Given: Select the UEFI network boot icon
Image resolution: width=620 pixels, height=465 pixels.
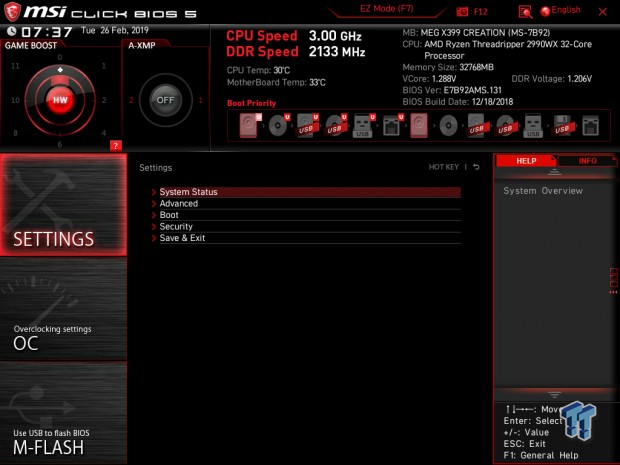Looking at the screenshot, I should (393, 125).
